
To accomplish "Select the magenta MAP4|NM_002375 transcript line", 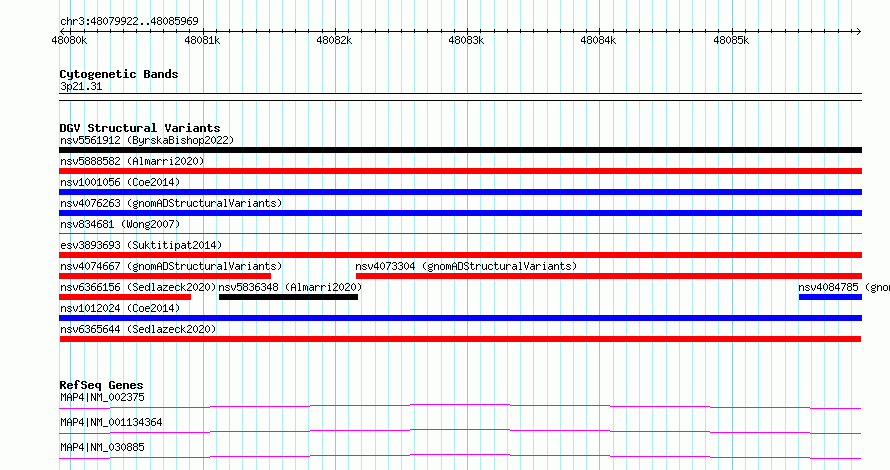I will pos(460,406).
